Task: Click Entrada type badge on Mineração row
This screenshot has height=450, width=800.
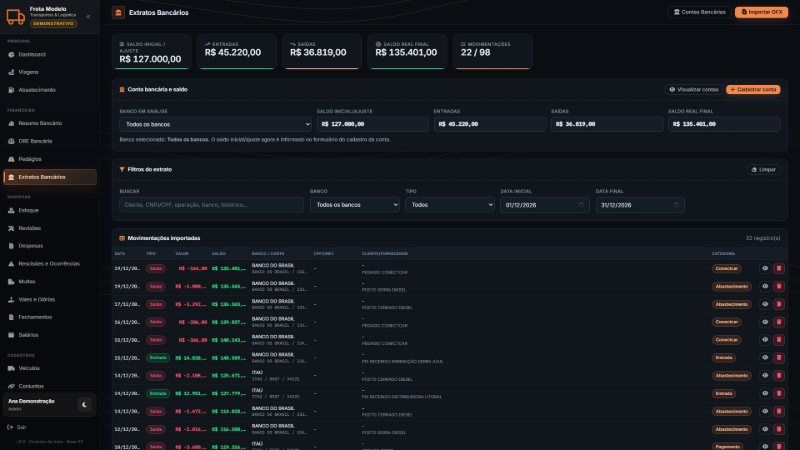Action: (158, 358)
